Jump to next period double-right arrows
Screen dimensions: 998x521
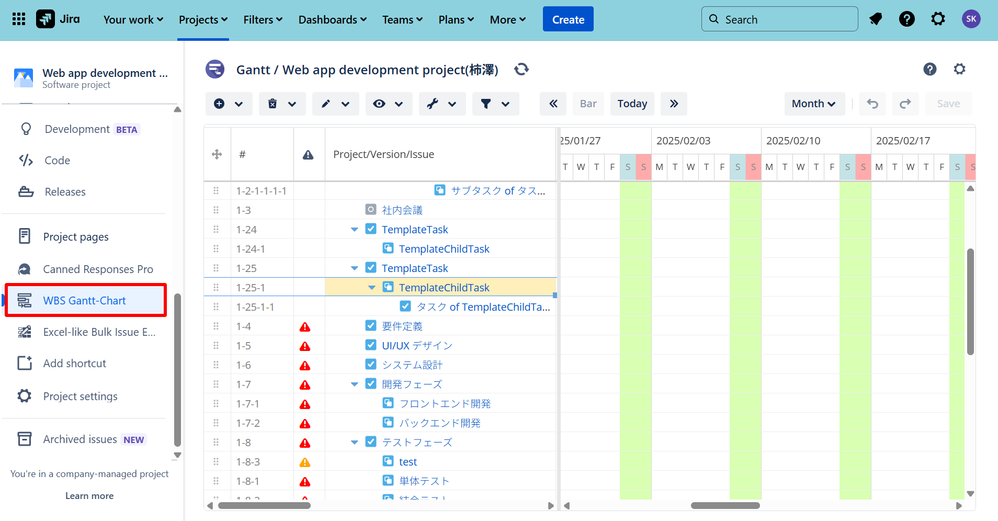click(673, 104)
